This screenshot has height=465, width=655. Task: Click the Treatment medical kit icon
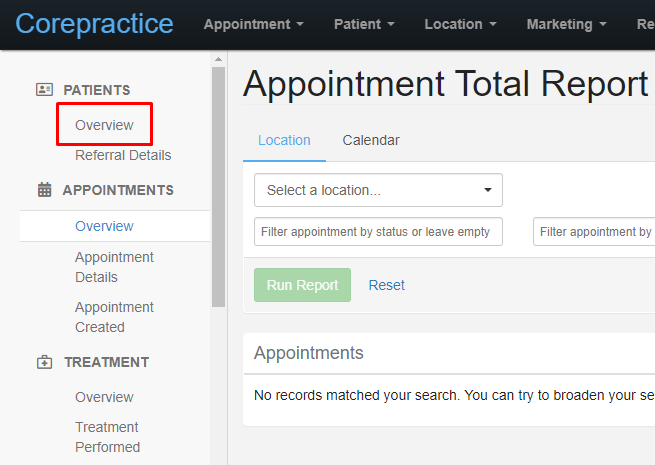pyautogui.click(x=44, y=362)
